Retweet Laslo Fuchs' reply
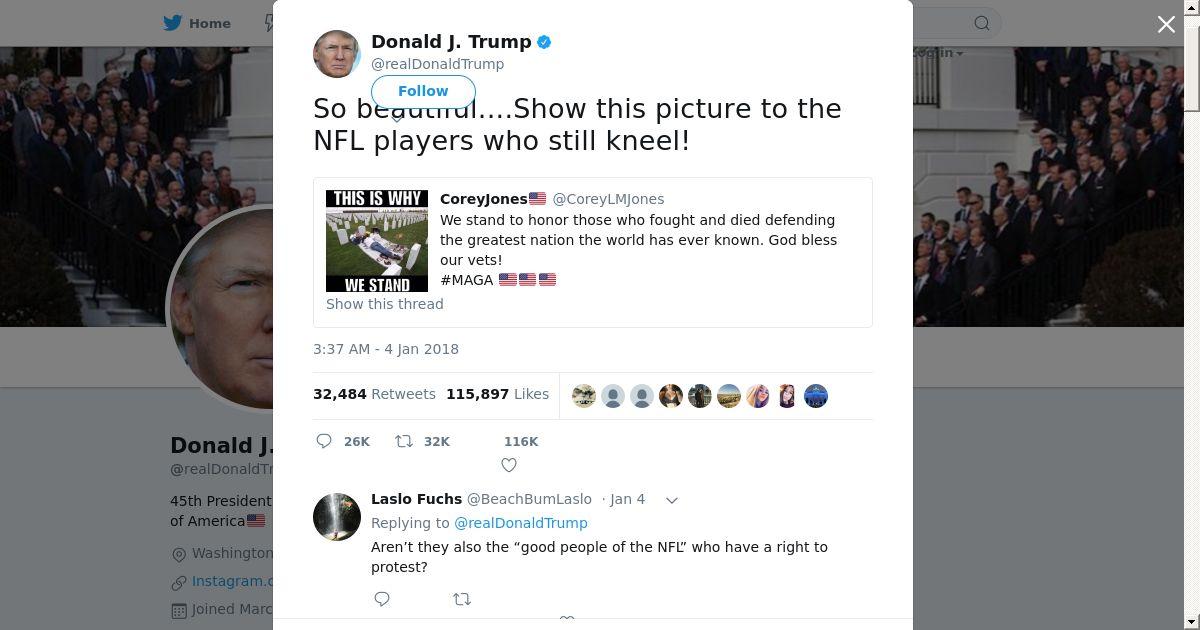1200x630 pixels. click(x=462, y=599)
